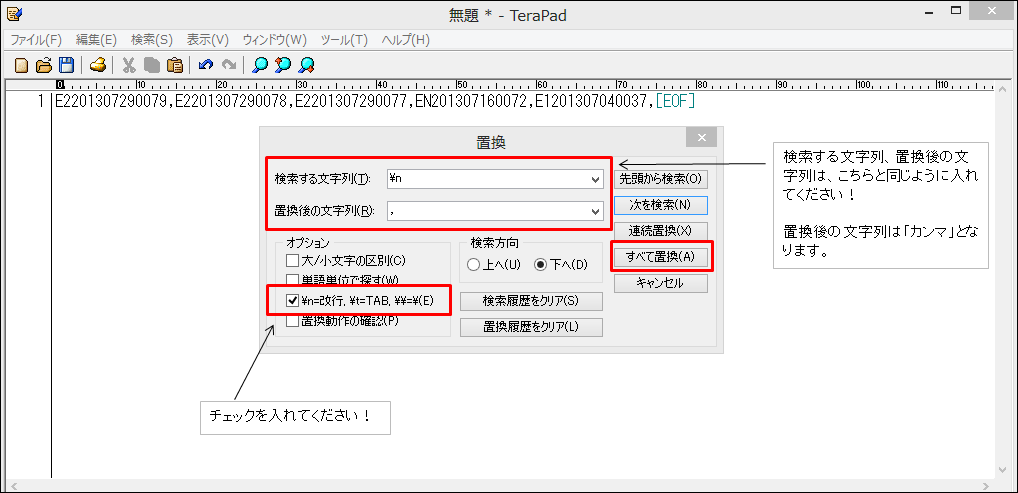Viewport: 1018px width, 493px height.
Task: Open the ウィンドウ(W) menu
Action: point(274,40)
